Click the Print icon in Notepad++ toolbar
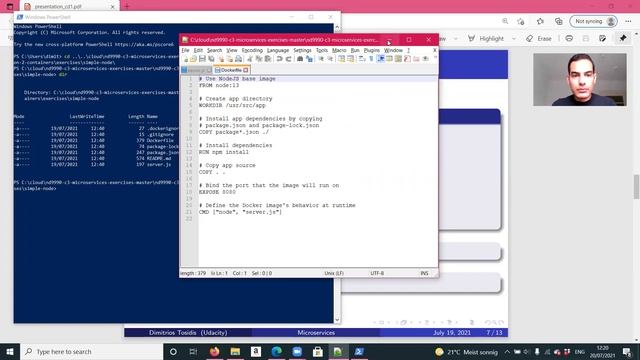Screen dimensions: 640x360 tap(238, 59)
